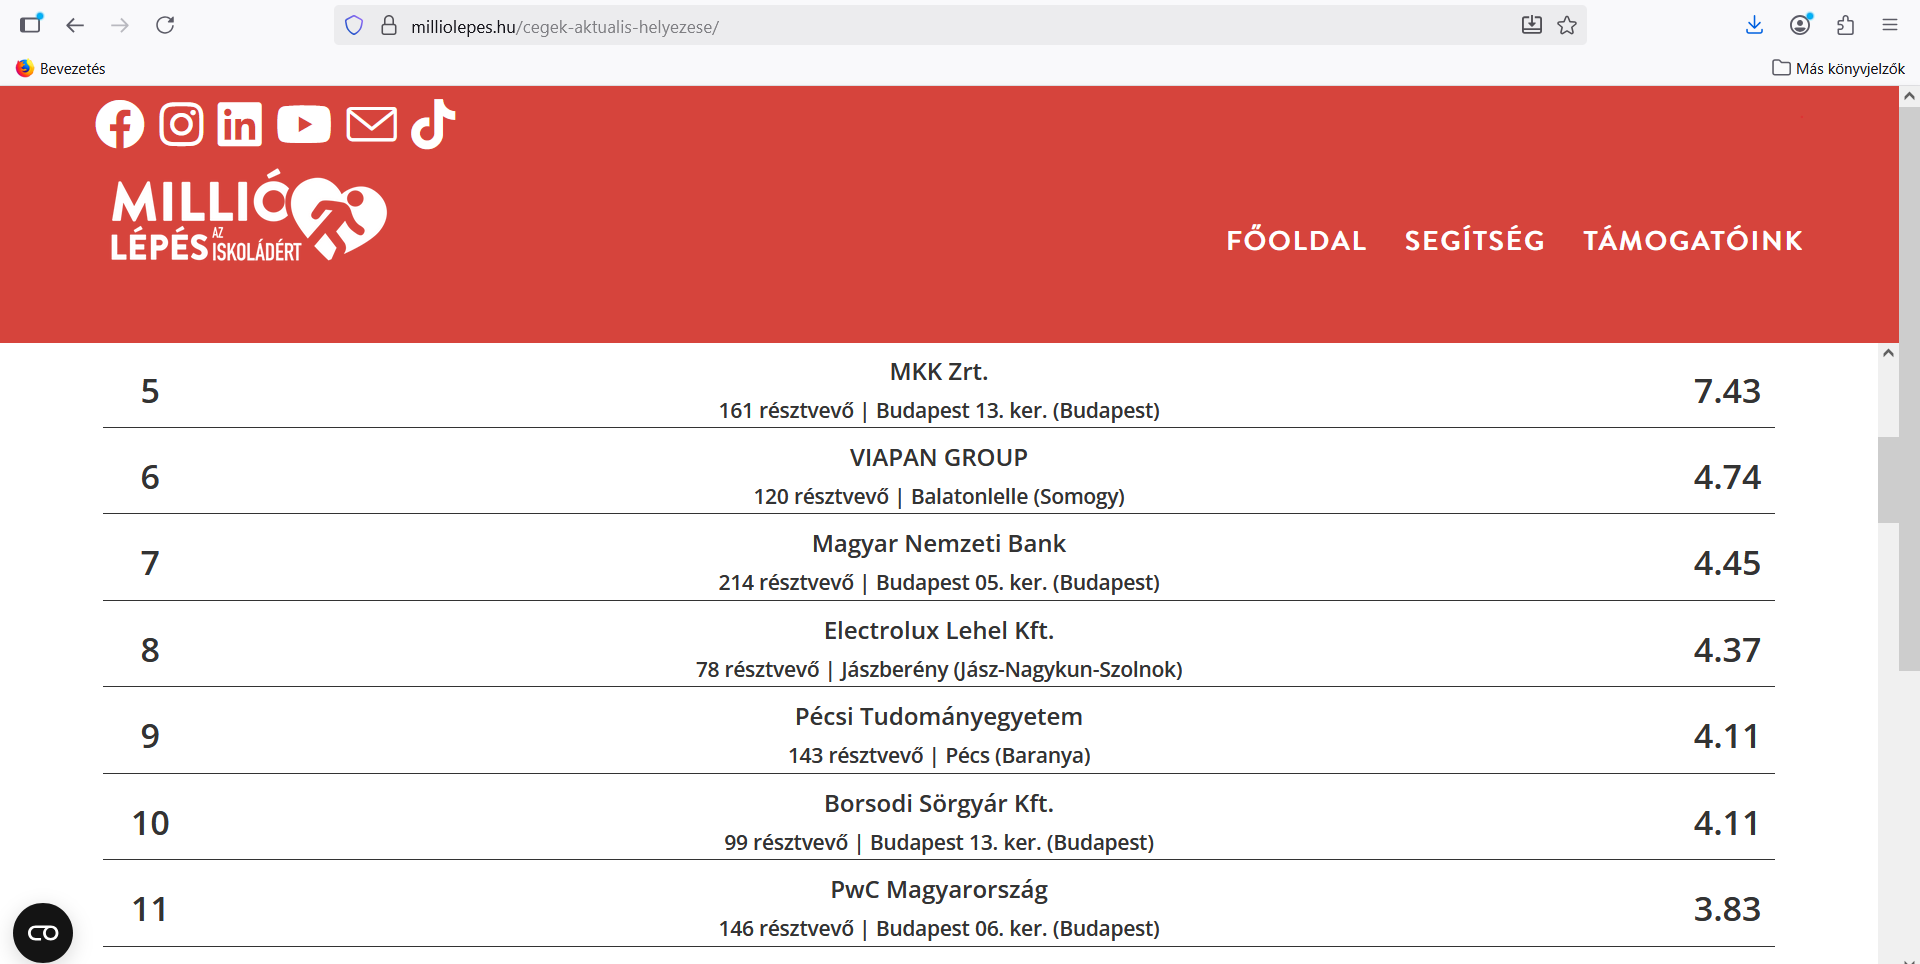Reload the current page
The height and width of the screenshot is (964, 1920).
pos(165,26)
